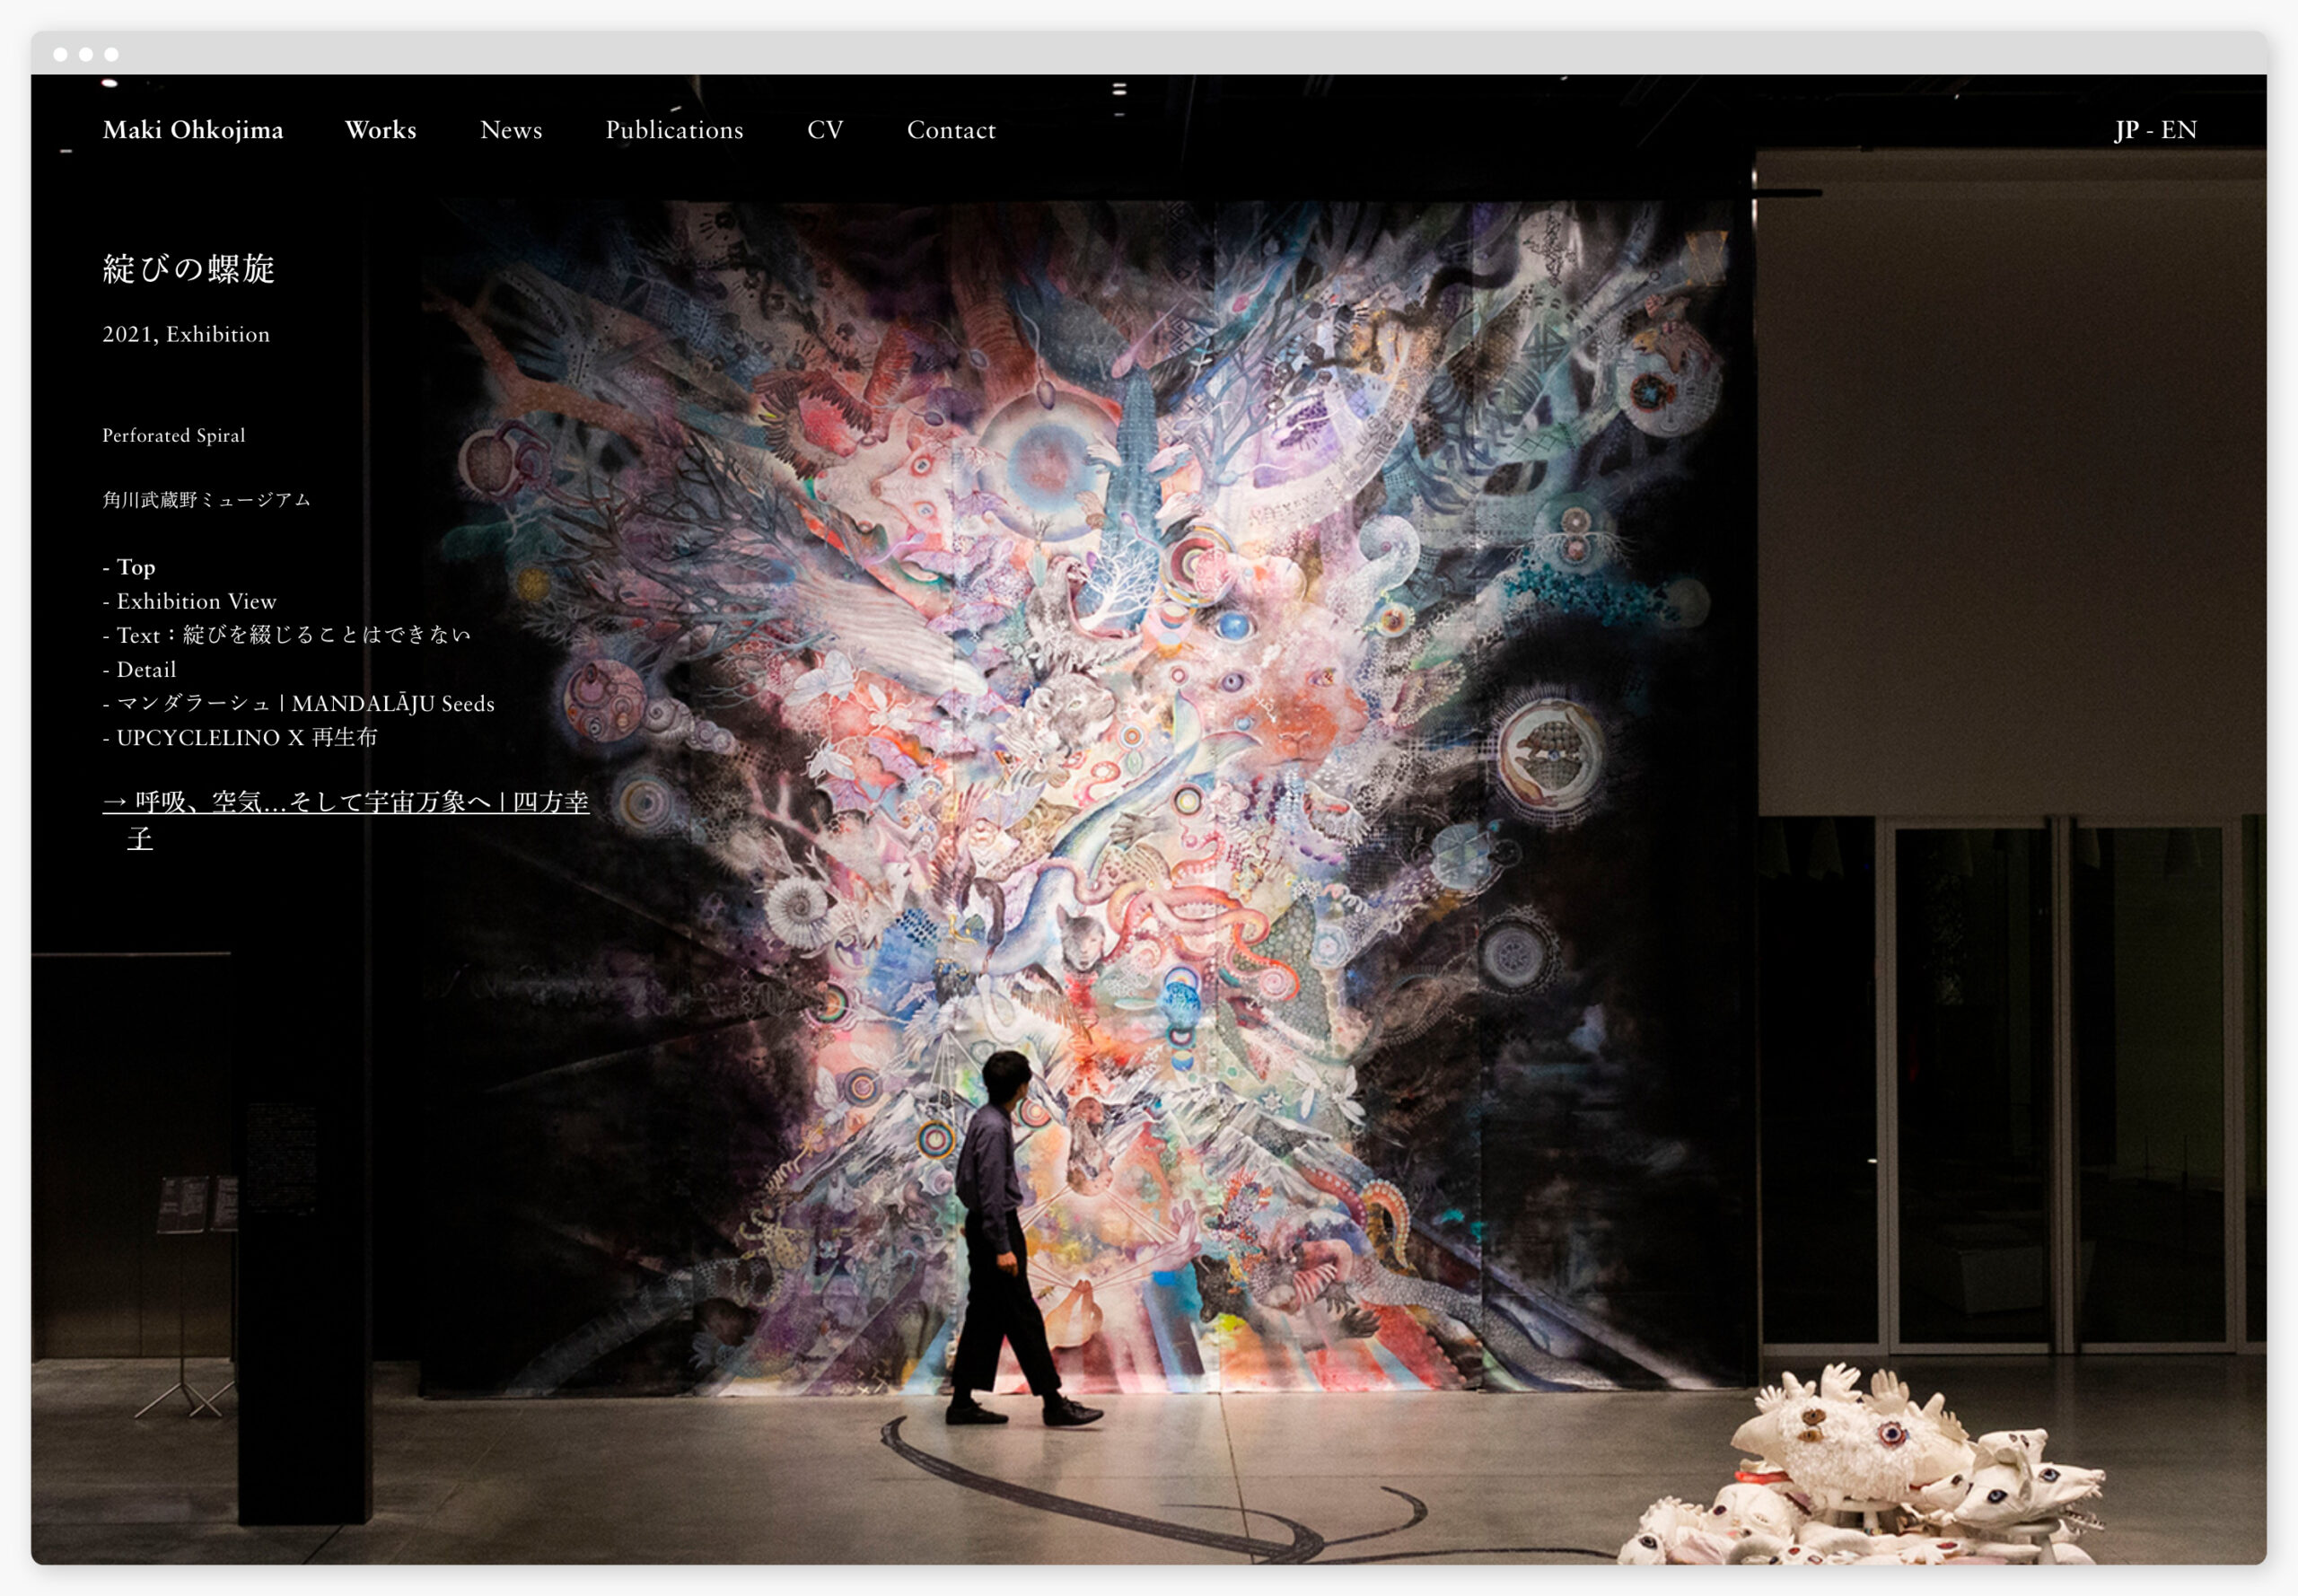Open the Maki Ohkojima home link
The height and width of the screenshot is (1596, 2298).
pos(193,130)
